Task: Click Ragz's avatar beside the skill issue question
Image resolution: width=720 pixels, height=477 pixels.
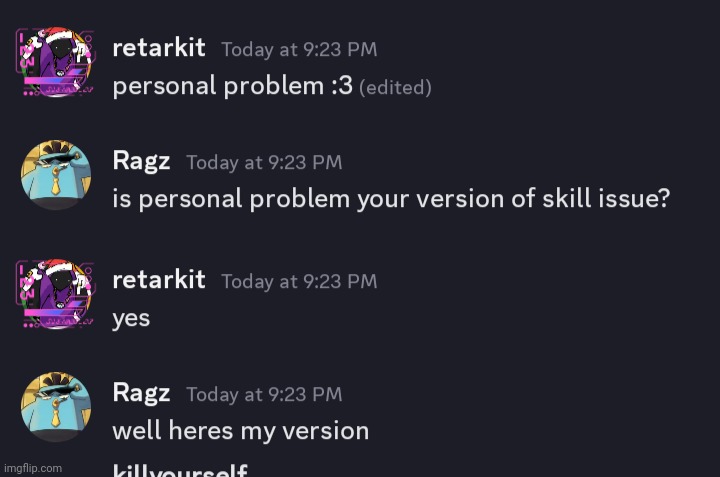Action: pyautogui.click(x=56, y=175)
